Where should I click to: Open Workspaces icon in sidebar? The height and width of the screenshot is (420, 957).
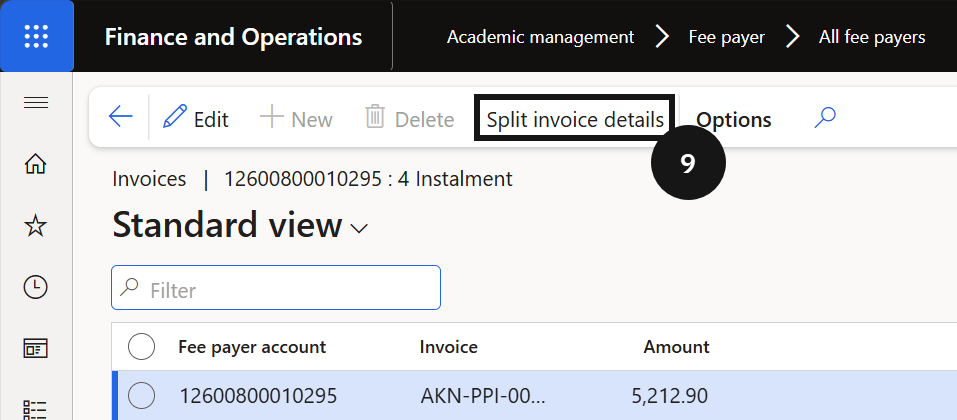pos(35,349)
